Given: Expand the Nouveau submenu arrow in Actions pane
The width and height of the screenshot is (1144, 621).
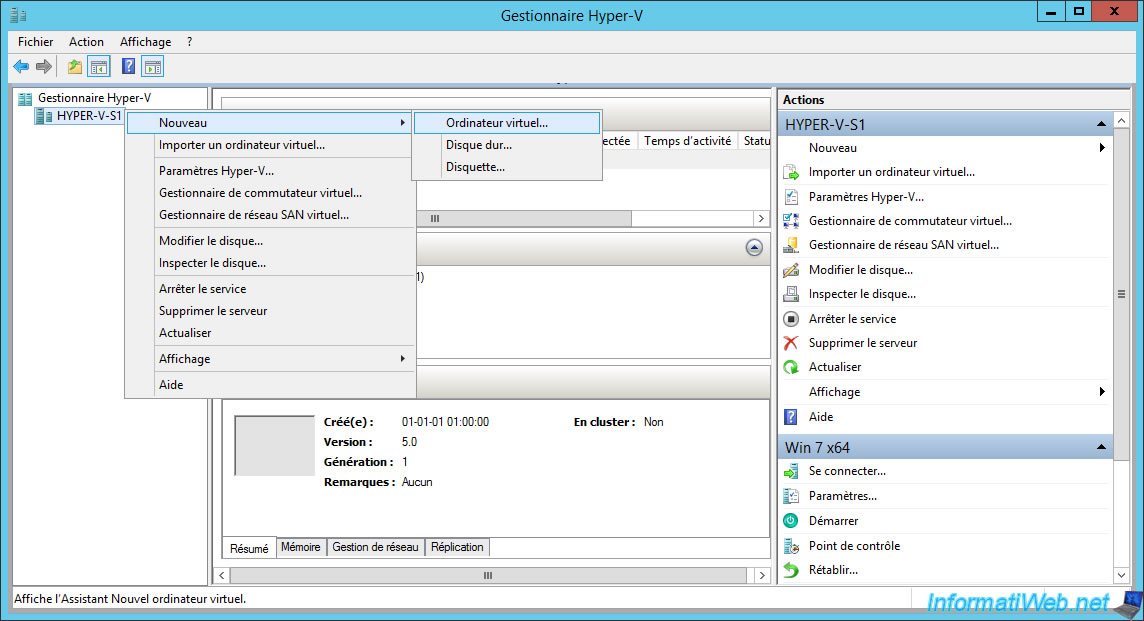Looking at the screenshot, I should (1102, 148).
